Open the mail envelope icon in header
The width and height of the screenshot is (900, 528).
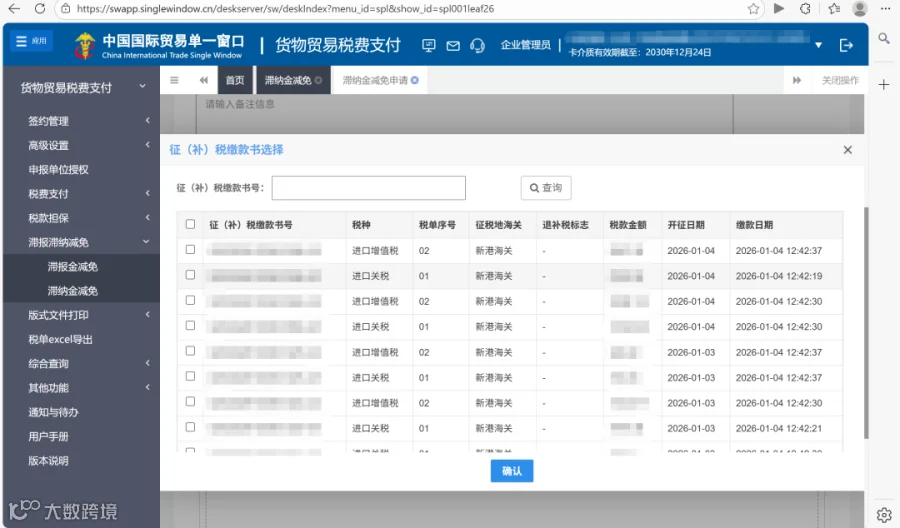453,45
